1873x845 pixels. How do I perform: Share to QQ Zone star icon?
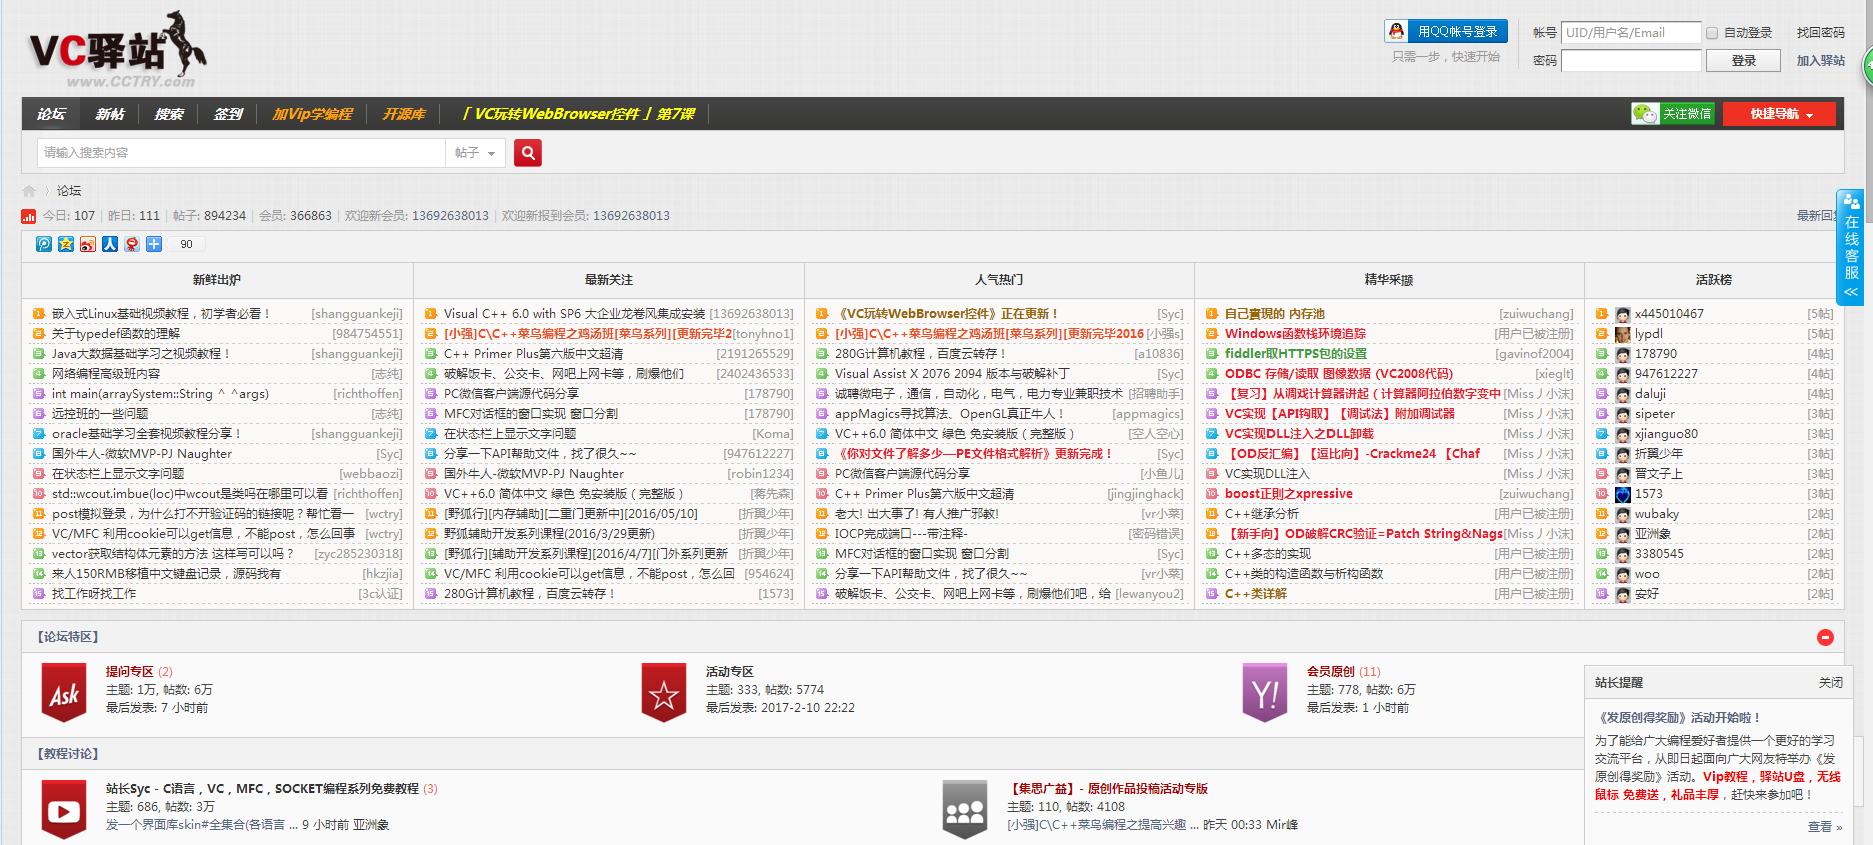[x=66, y=244]
